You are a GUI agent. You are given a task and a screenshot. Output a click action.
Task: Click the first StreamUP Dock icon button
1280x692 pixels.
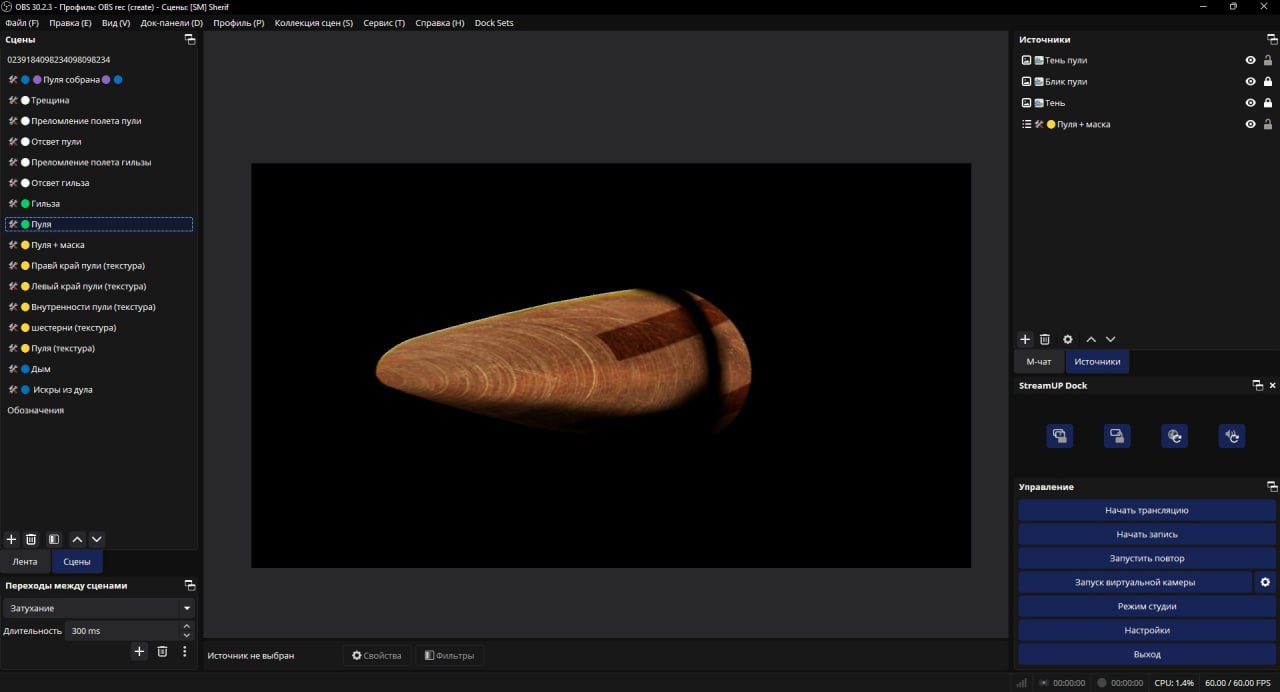click(1060, 436)
